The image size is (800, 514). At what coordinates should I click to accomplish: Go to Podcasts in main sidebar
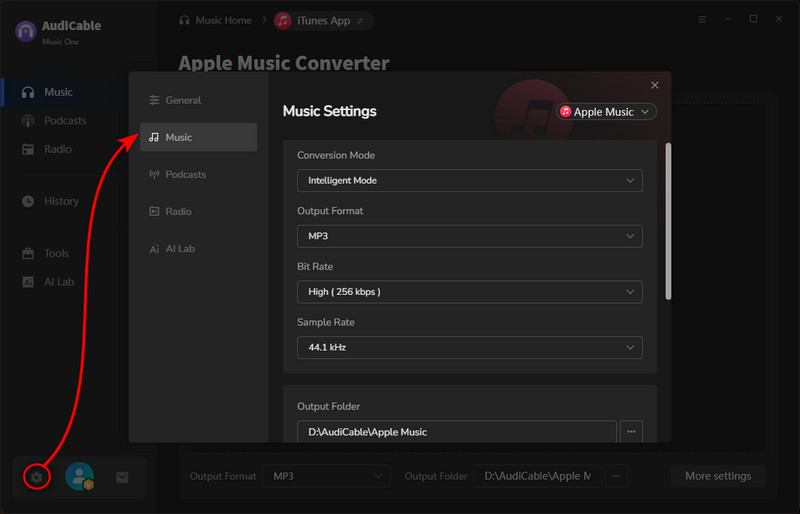(66, 120)
